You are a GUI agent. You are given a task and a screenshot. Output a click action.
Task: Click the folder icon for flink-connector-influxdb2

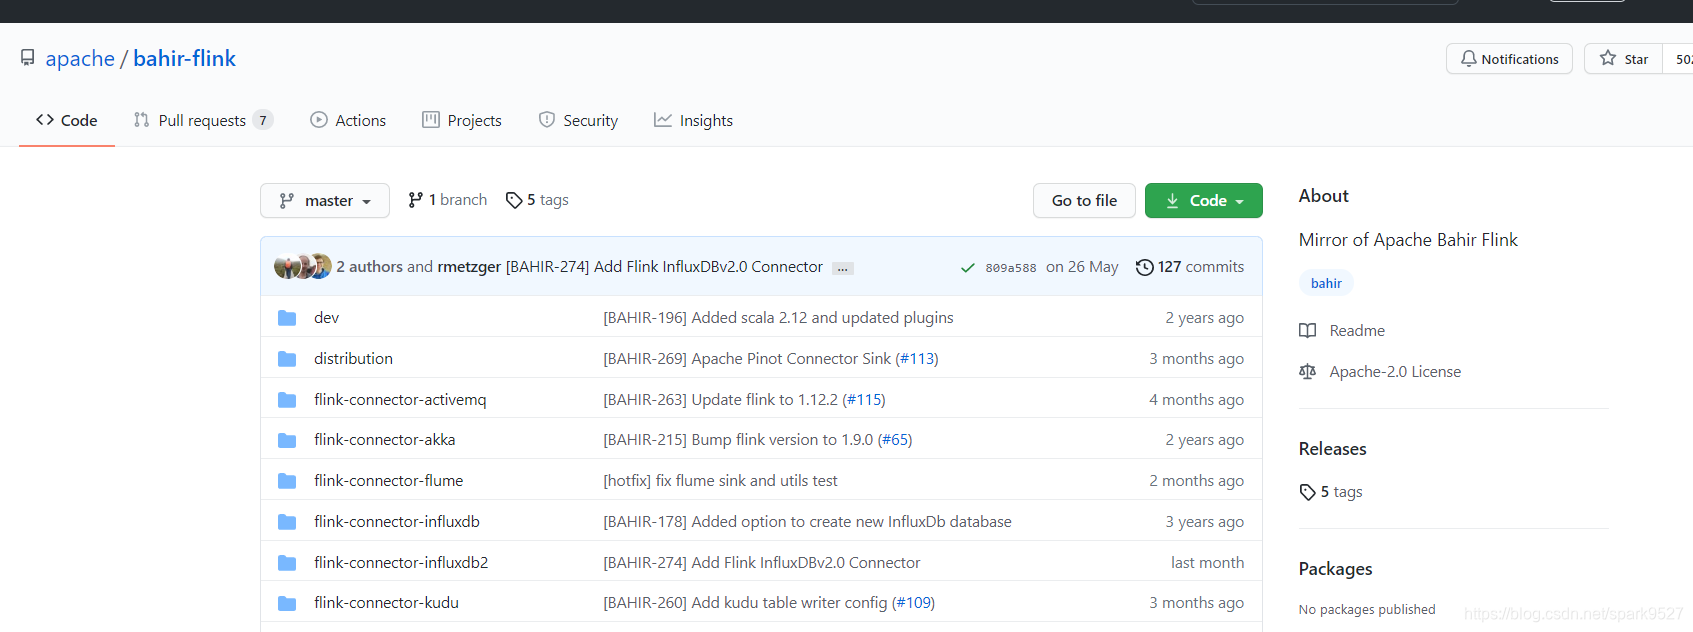[x=287, y=563]
